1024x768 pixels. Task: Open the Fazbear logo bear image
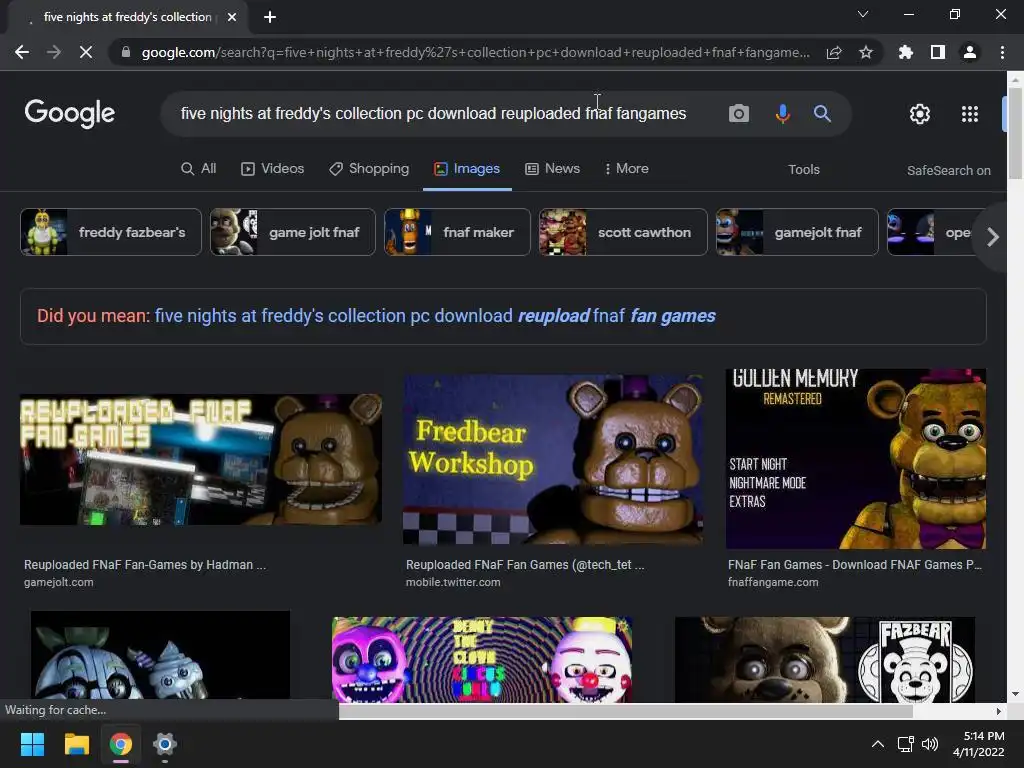click(x=825, y=660)
